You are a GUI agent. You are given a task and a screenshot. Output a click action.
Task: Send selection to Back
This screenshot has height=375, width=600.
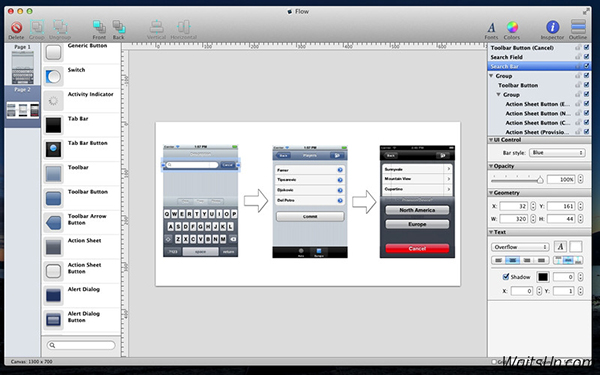click(x=118, y=27)
